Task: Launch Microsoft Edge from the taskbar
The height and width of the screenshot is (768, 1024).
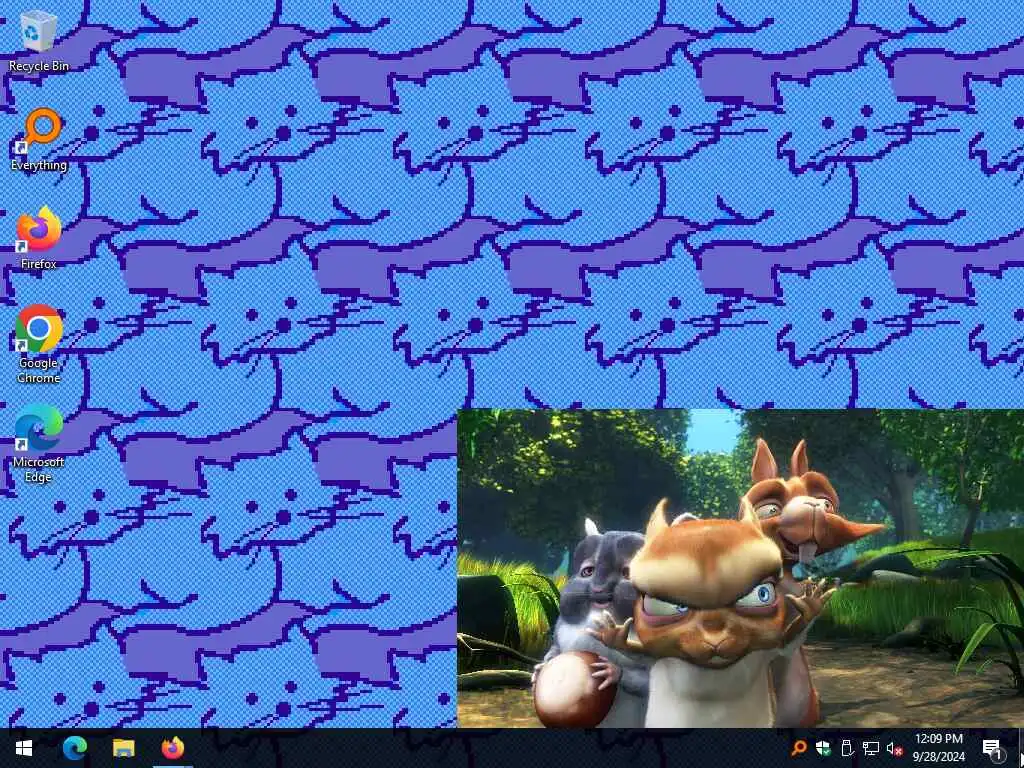Action: (75, 748)
